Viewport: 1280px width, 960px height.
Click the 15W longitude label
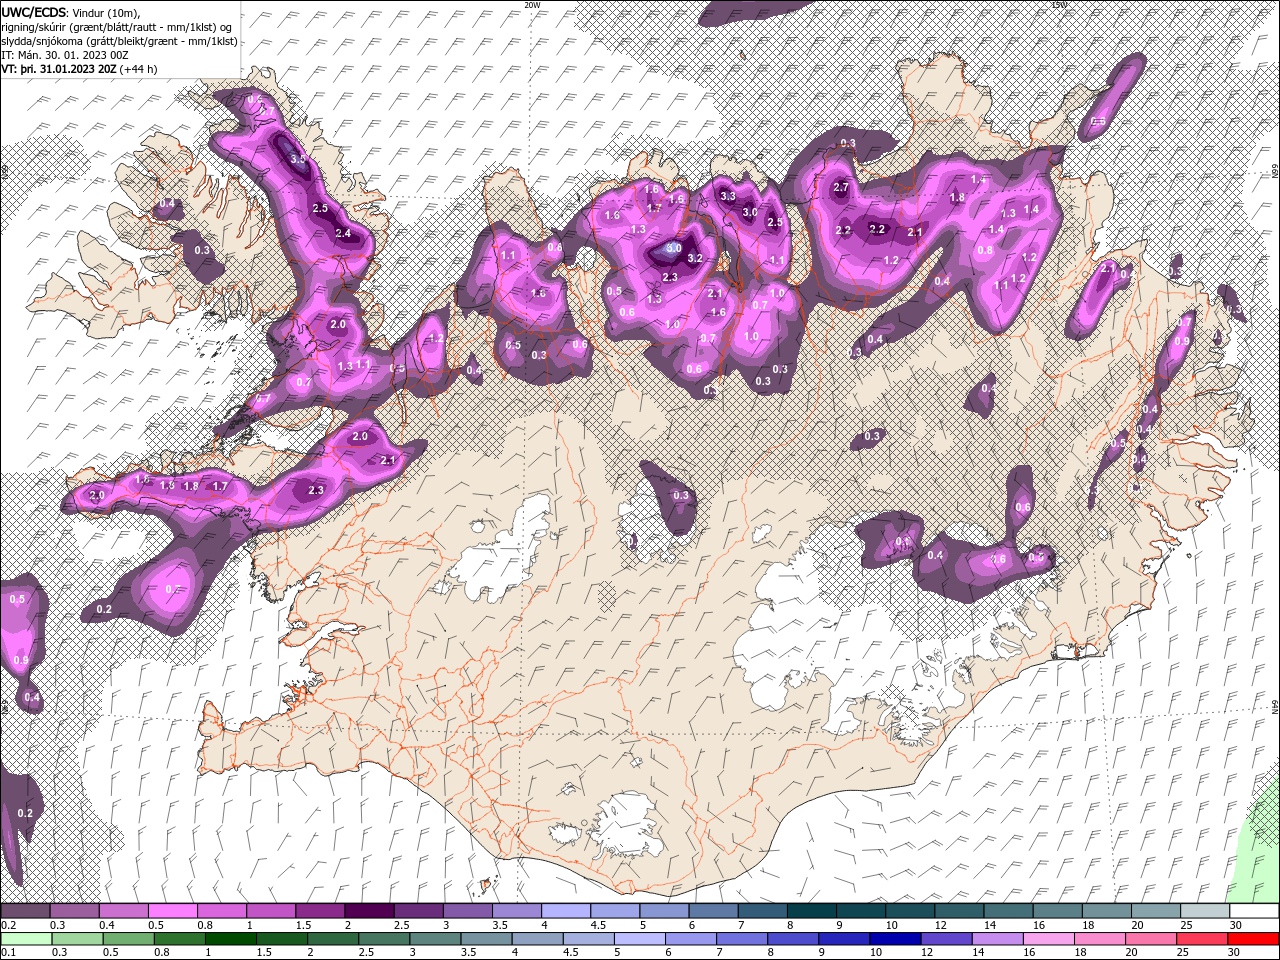click(1059, 5)
